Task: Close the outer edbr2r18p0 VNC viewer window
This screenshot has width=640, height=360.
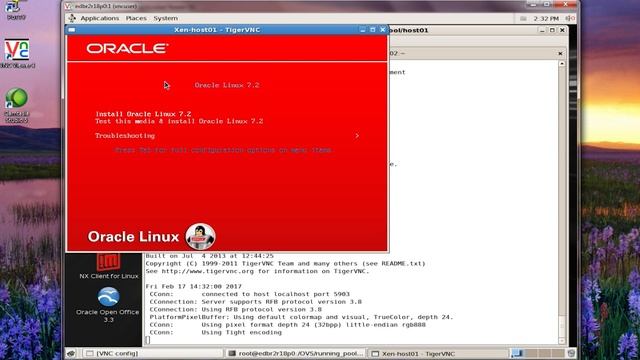Action: (x=565, y=4)
